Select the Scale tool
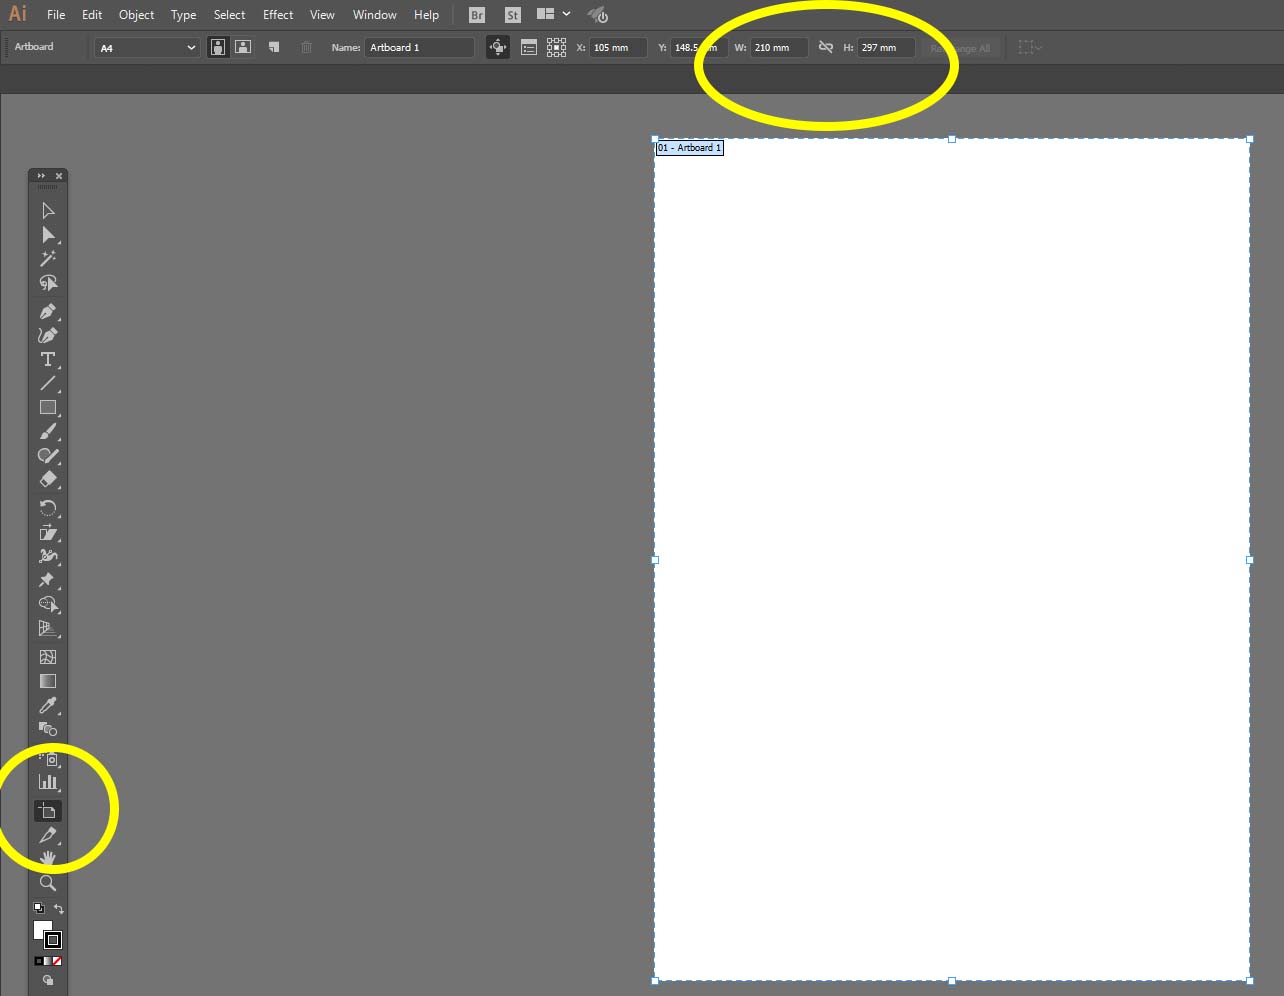This screenshot has width=1284, height=996. coord(47,533)
